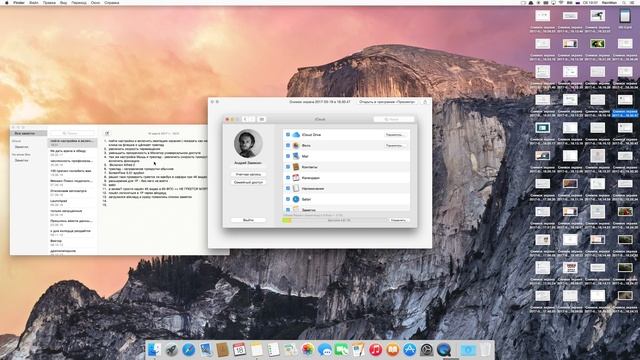Toggle the iCloud Drive checkbox
Viewport: 640px width, 360px height.
(x=288, y=134)
